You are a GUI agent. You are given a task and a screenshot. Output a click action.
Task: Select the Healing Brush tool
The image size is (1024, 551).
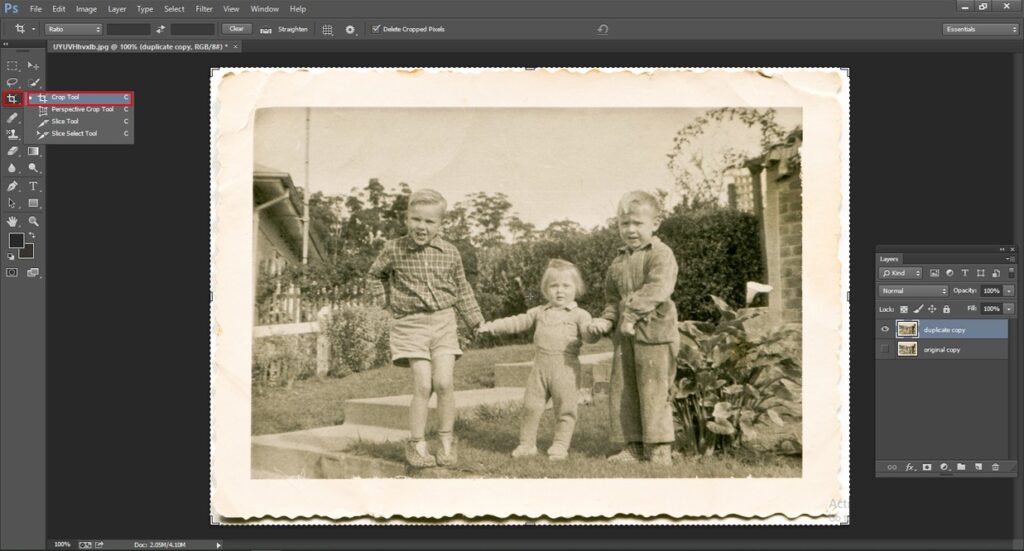12,118
